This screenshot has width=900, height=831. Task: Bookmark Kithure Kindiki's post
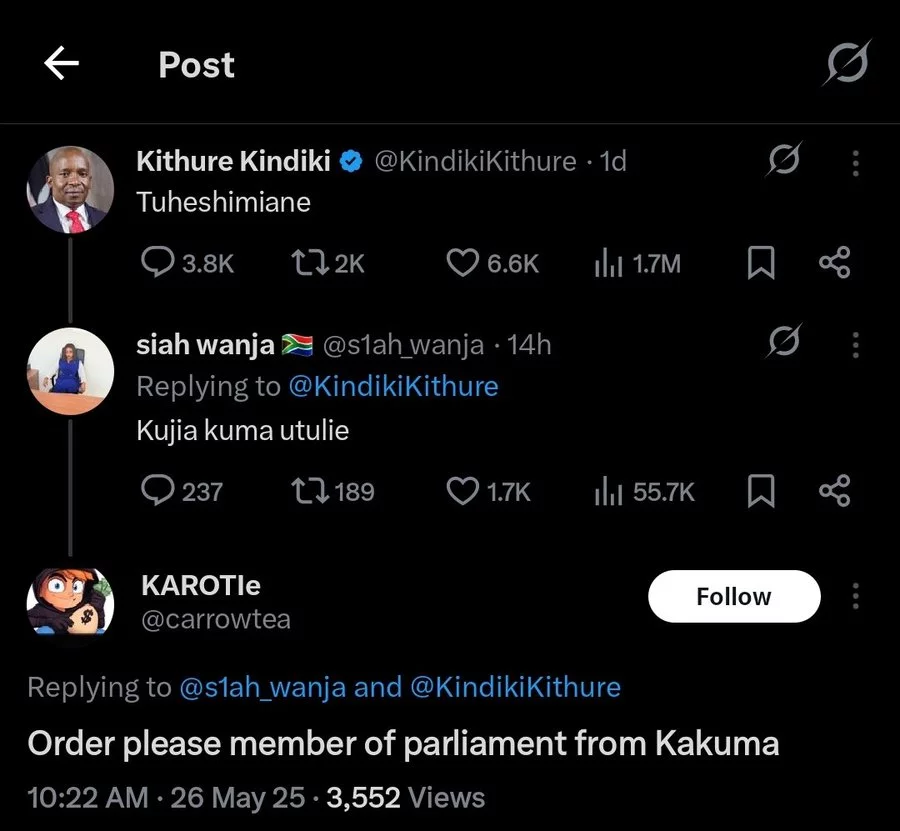point(761,263)
